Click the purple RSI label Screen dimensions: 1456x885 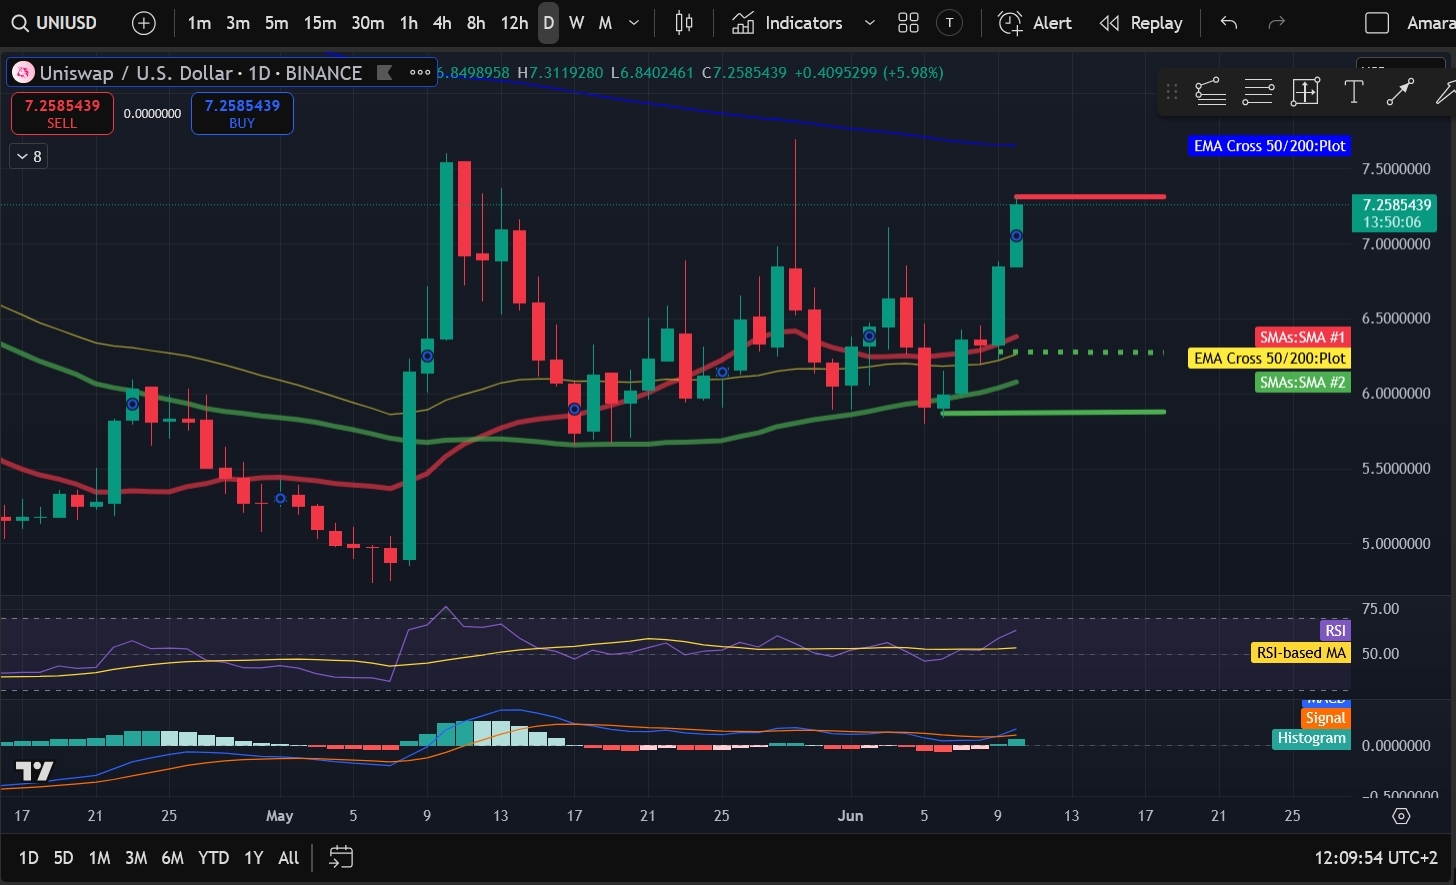tap(1335, 630)
